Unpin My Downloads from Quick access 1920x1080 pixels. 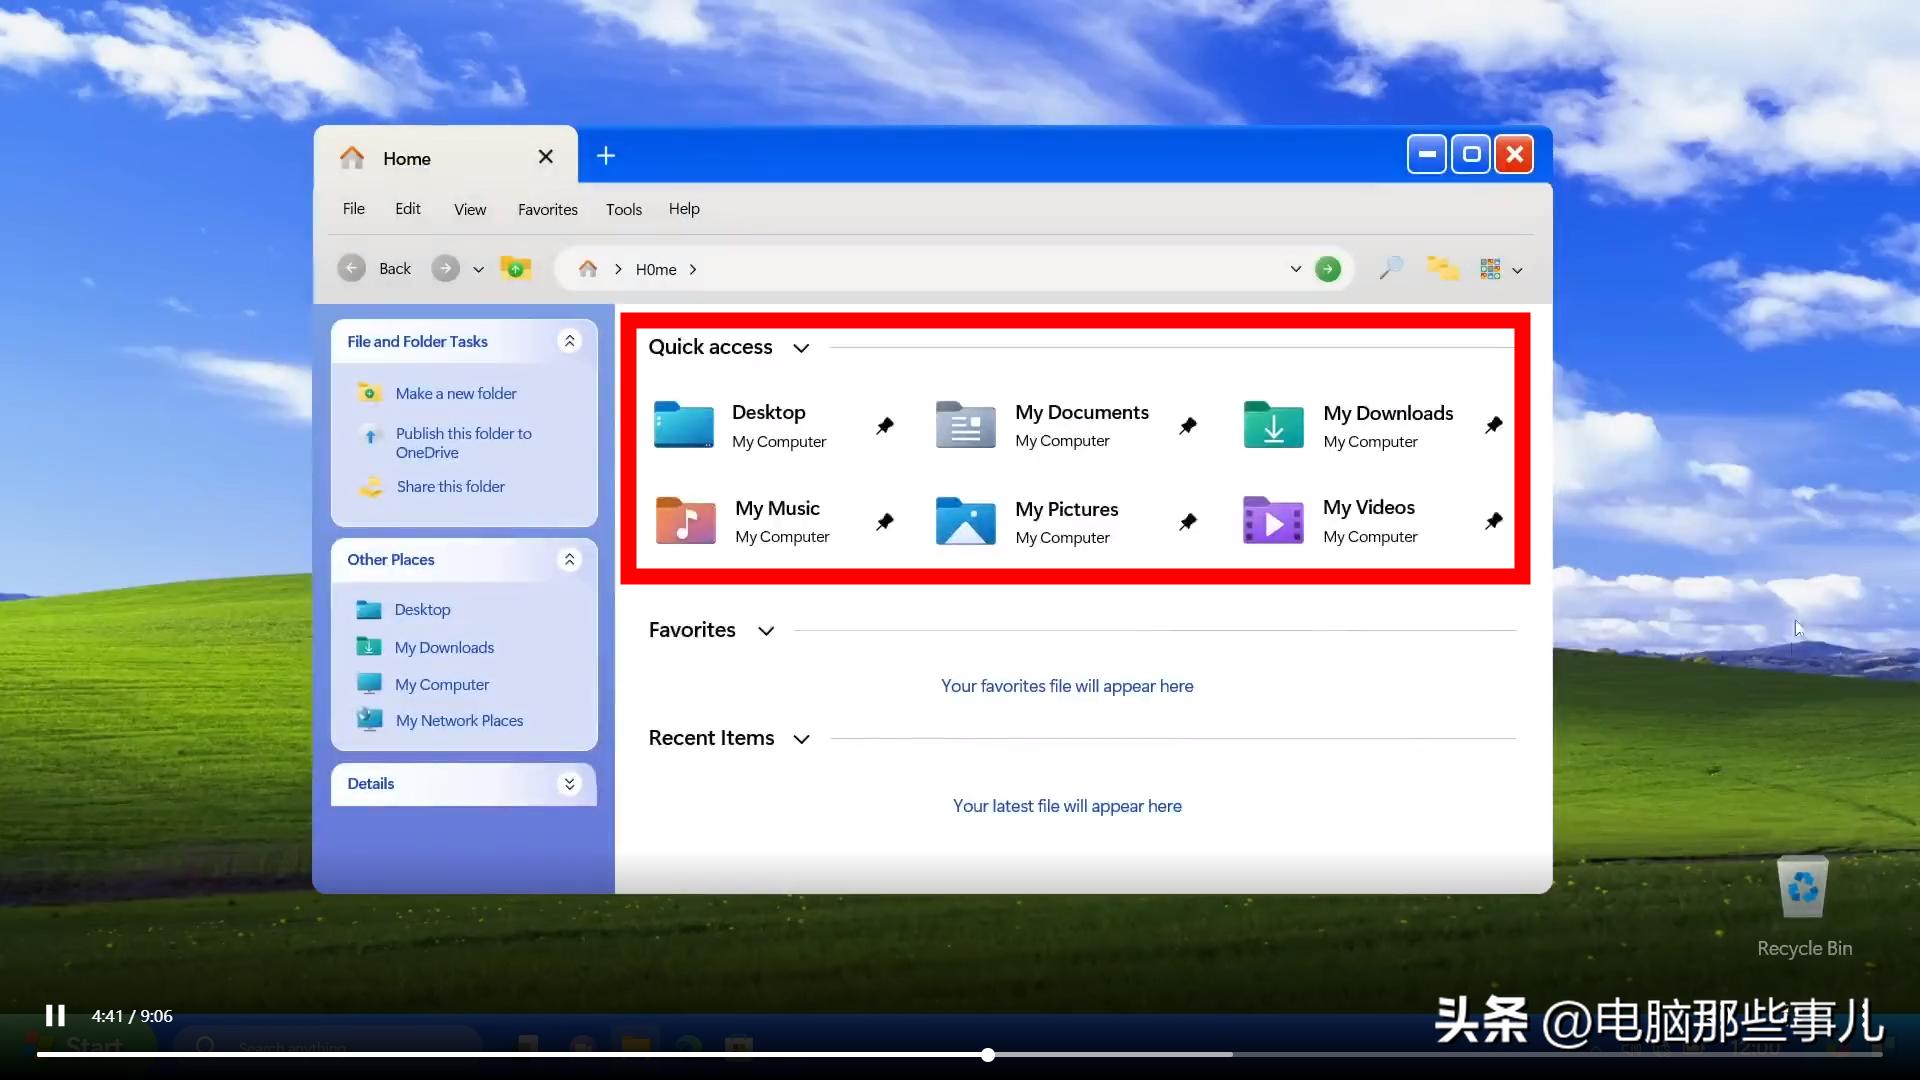point(1493,424)
